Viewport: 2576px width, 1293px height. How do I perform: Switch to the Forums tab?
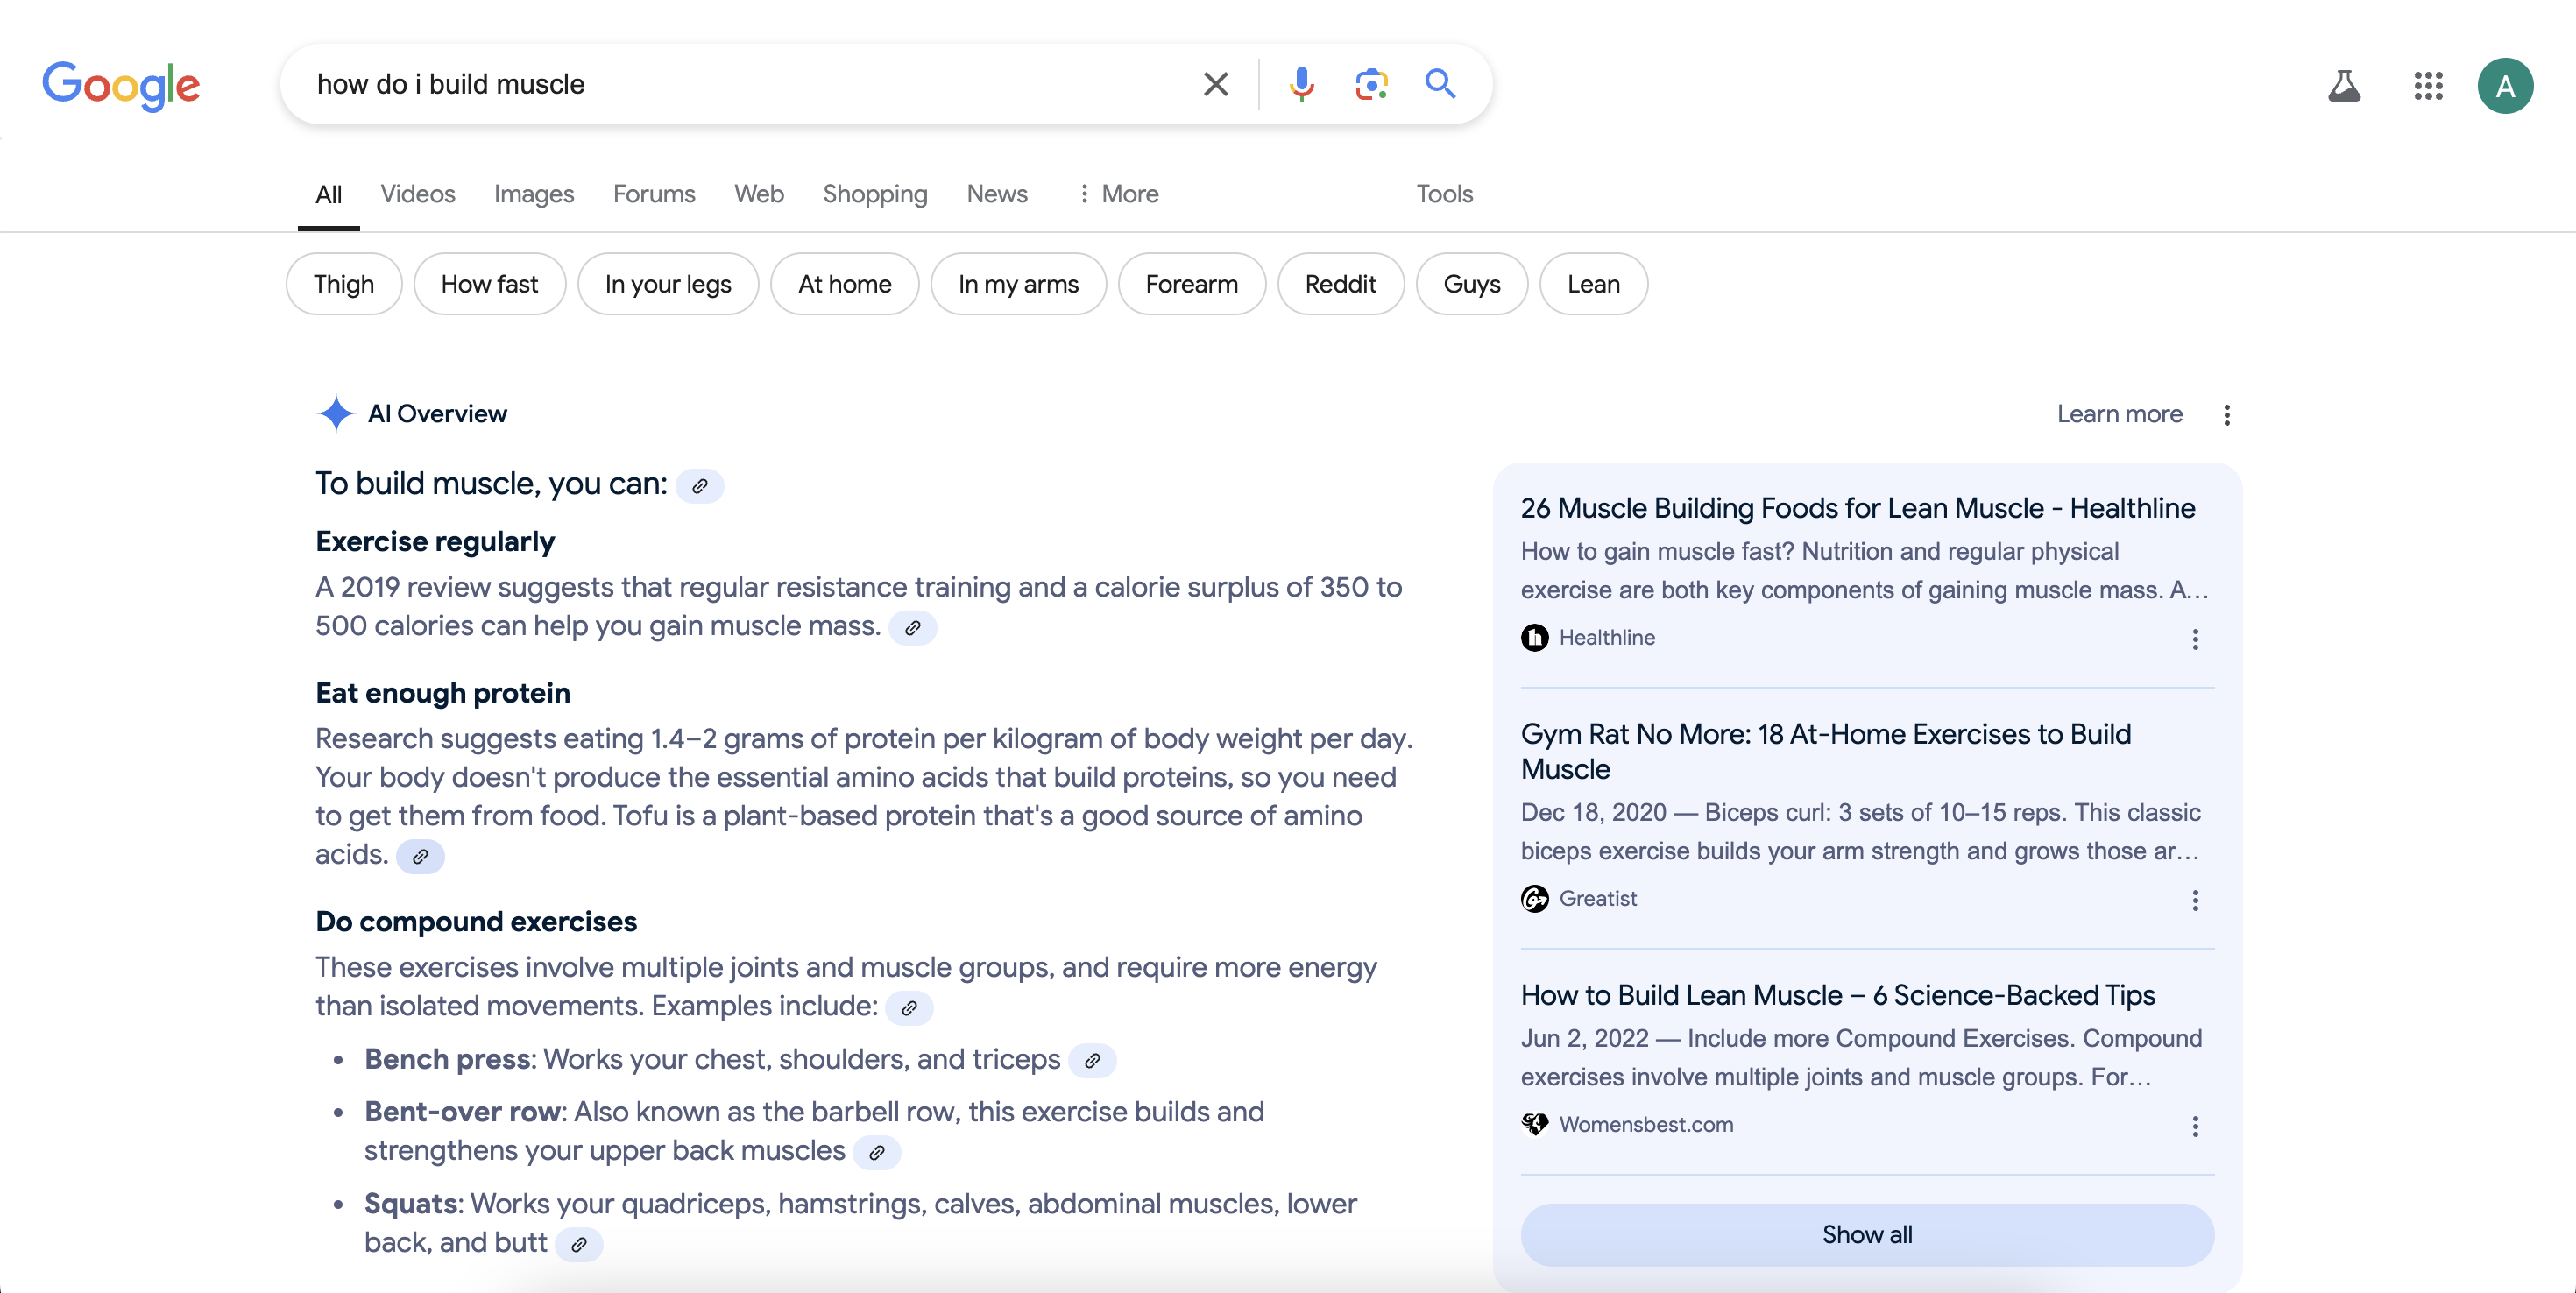pyautogui.click(x=654, y=194)
